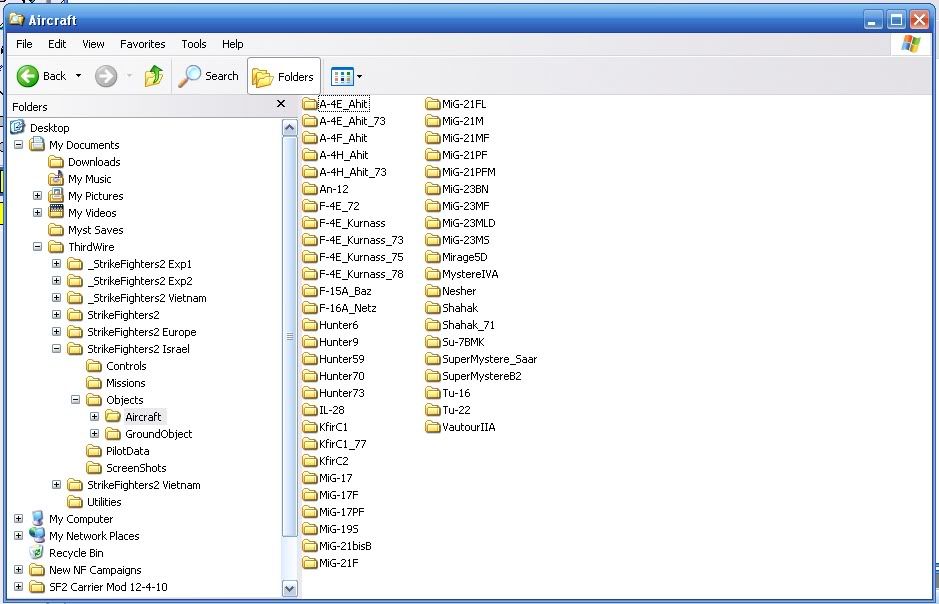Select the PilotData folder in tree

[x=128, y=451]
